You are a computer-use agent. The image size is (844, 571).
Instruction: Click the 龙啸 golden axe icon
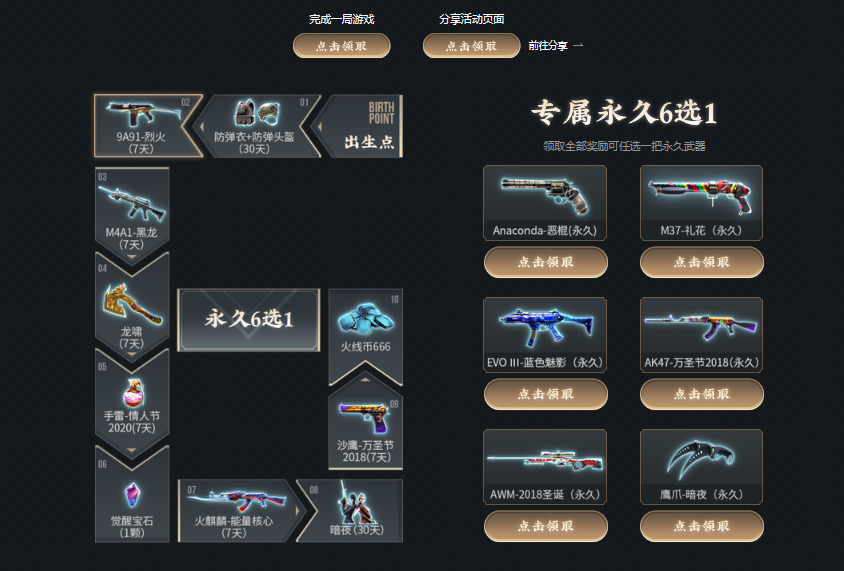click(x=132, y=305)
